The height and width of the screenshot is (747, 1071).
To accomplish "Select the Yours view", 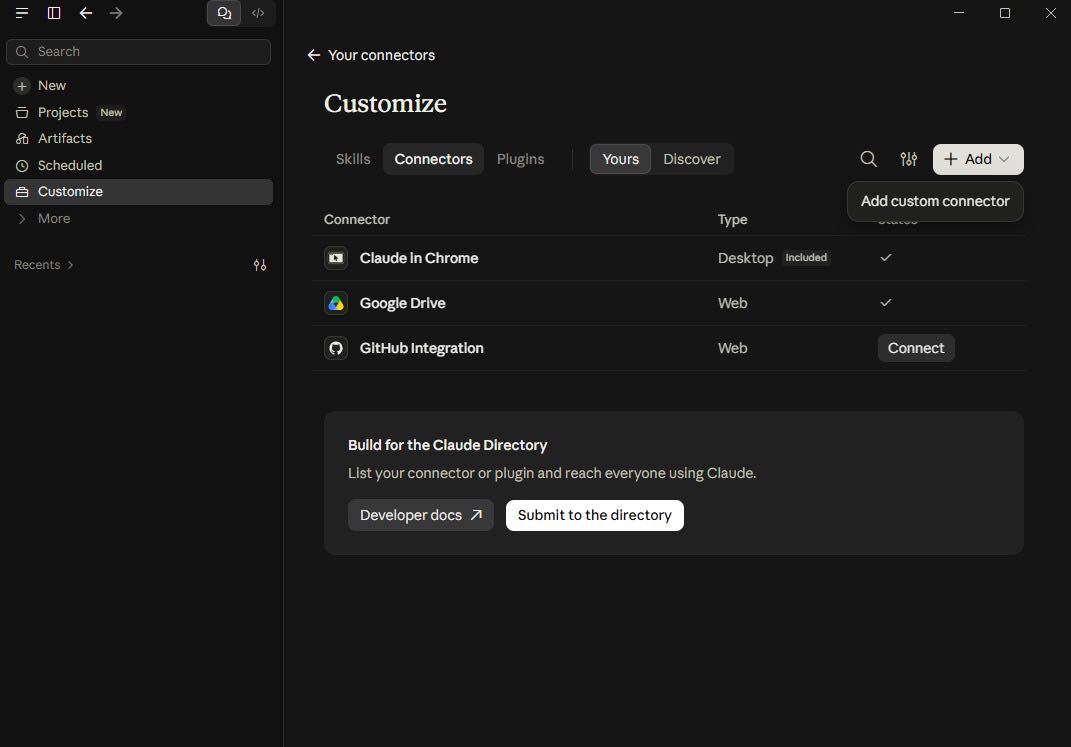I will (x=621, y=159).
